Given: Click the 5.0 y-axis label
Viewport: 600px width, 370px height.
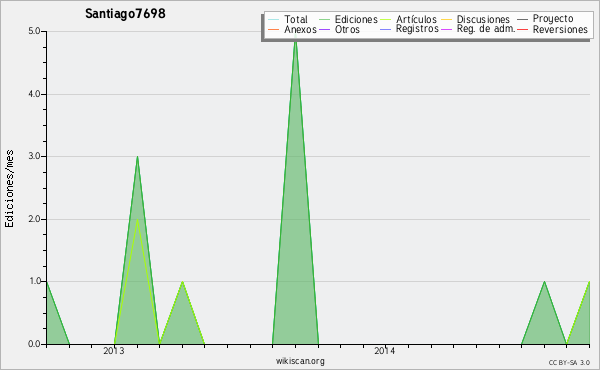Looking at the screenshot, I should point(34,31).
